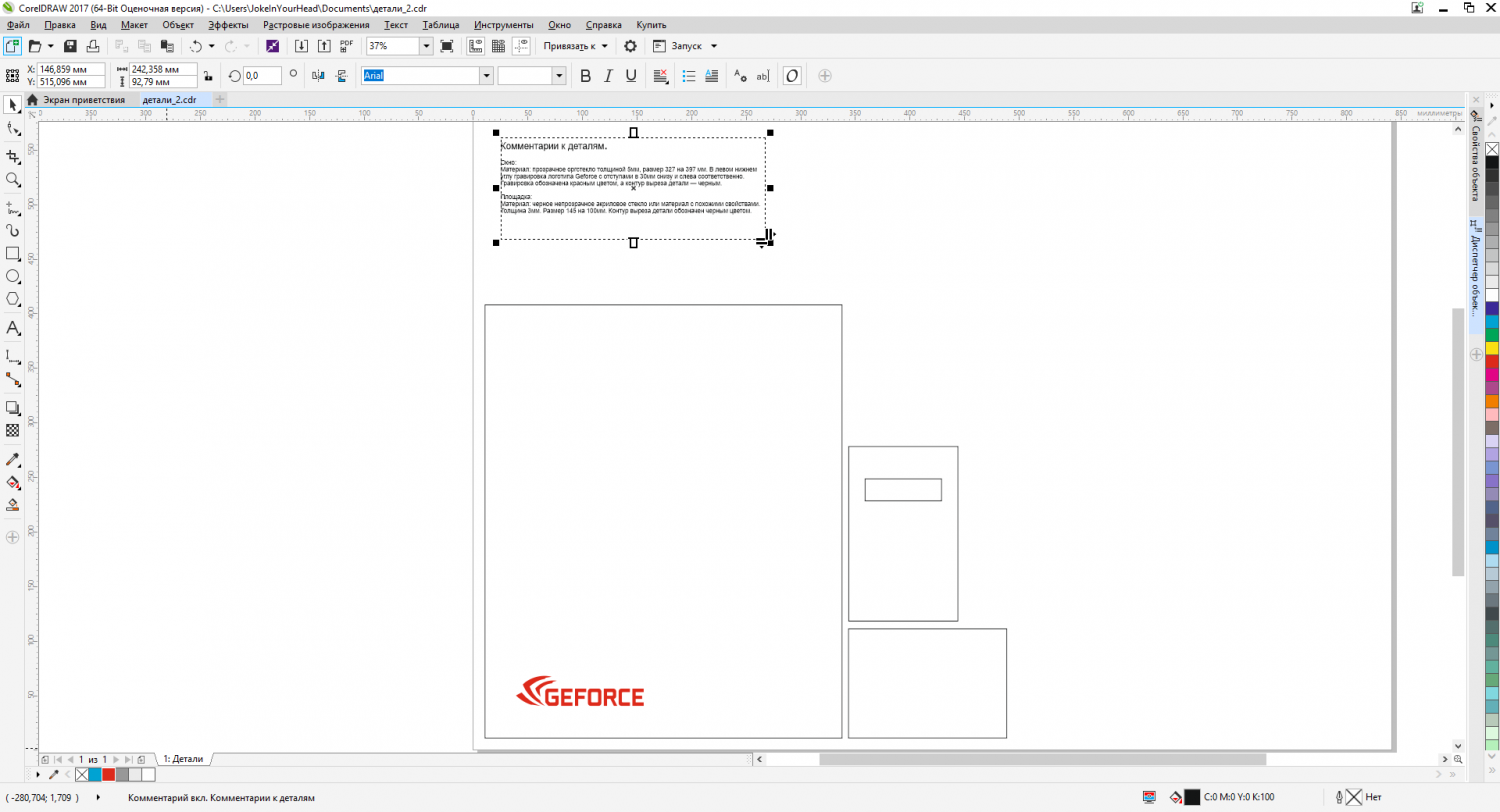1500x812 pixels.
Task: Select the Pick tool in toolbox
Action: pyautogui.click(x=13, y=105)
